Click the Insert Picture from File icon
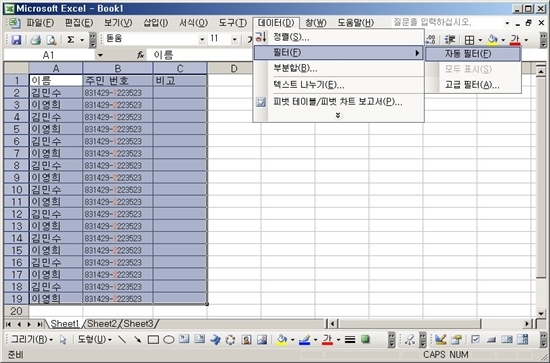This screenshot has width=550, height=363. 262,339
